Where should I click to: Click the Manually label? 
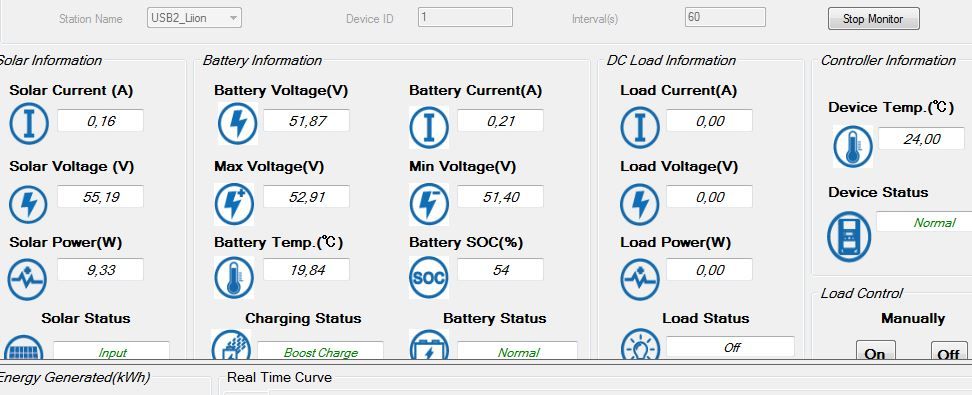912,319
